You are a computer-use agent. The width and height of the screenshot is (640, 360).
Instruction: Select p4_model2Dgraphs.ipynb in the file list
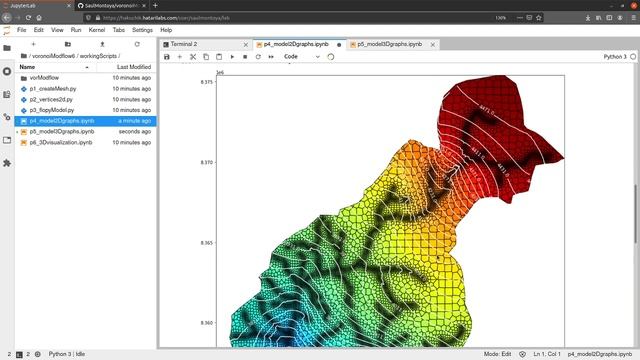pyautogui.click(x=86, y=121)
